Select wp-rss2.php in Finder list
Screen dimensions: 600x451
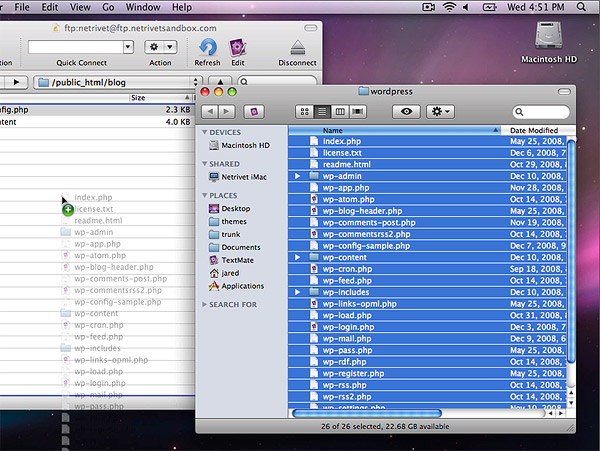[427, 396]
